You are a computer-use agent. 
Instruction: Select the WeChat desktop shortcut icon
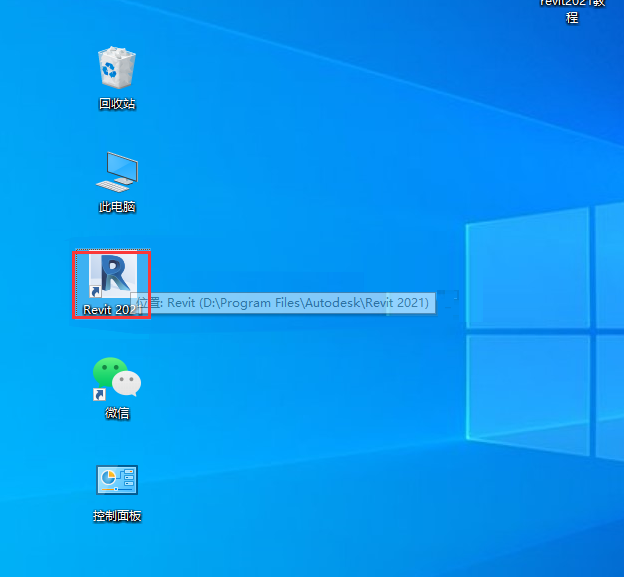[x=117, y=379]
